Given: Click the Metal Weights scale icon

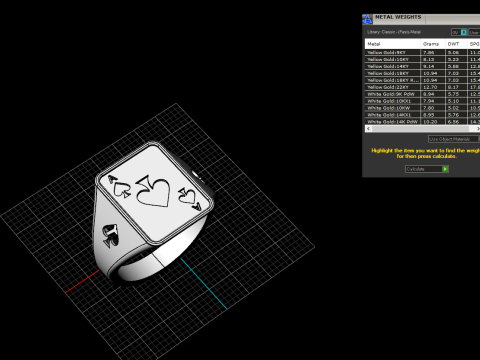Looking at the screenshot, I should 367,19.
